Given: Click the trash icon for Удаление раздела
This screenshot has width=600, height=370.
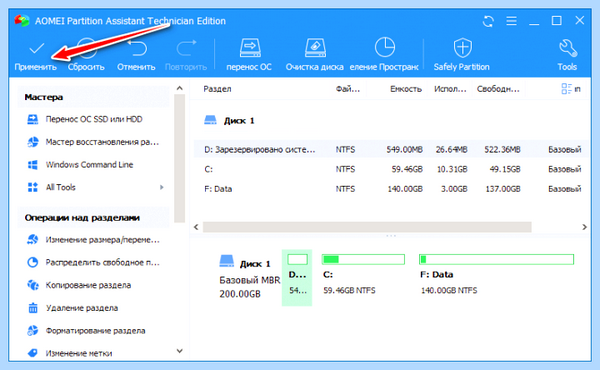Looking at the screenshot, I should pos(33,308).
